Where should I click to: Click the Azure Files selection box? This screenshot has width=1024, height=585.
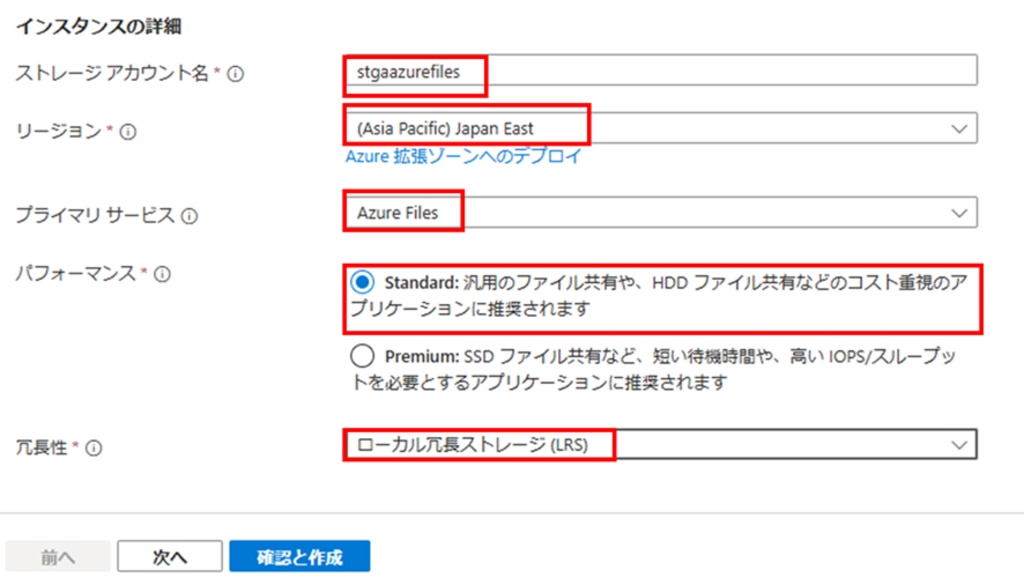[660, 212]
